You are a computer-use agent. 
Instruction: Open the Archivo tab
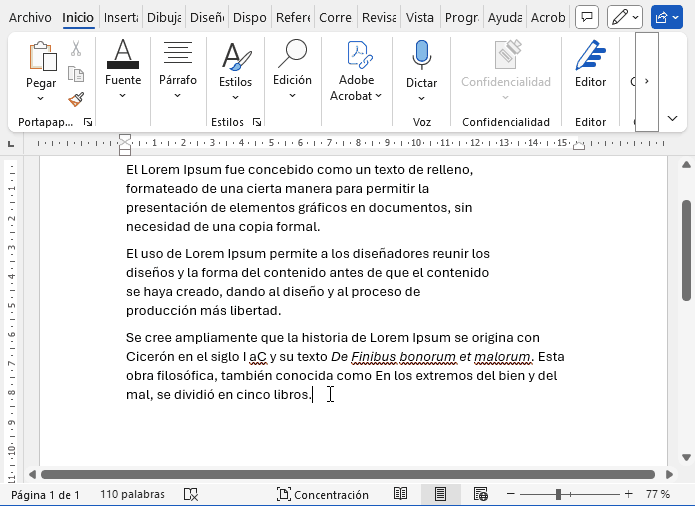(x=29, y=17)
